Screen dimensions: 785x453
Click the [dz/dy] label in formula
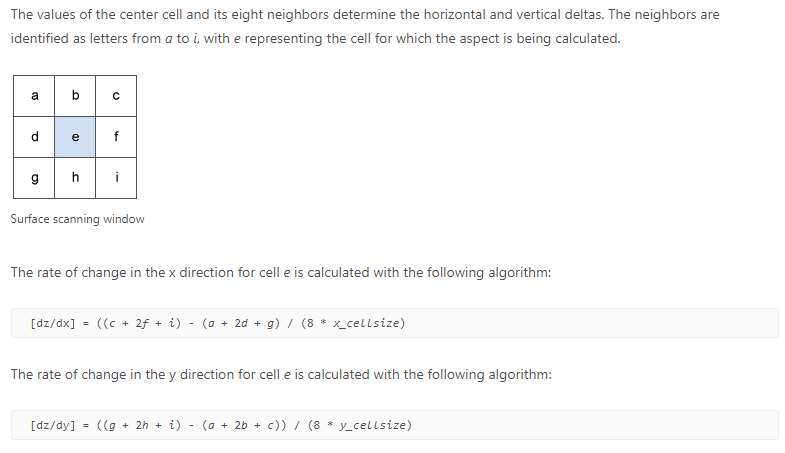point(53,425)
